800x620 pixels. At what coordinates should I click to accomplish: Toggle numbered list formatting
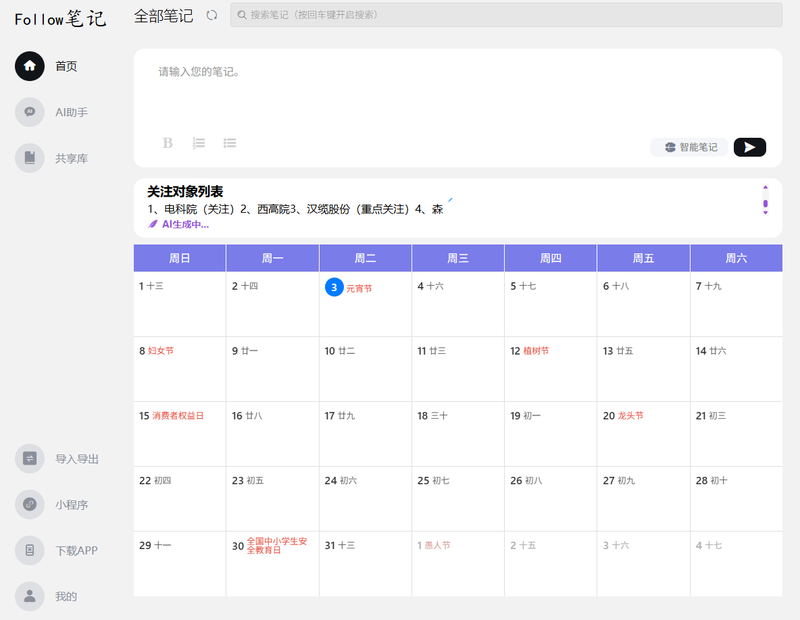tap(199, 143)
